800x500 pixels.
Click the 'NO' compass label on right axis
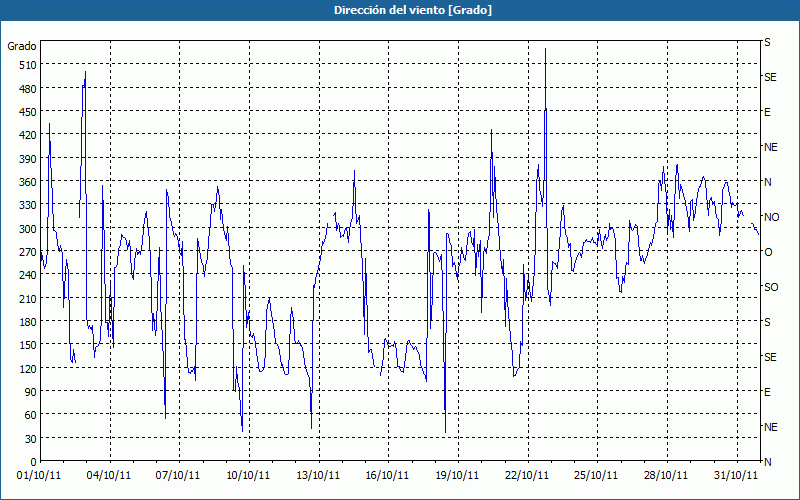[772, 217]
